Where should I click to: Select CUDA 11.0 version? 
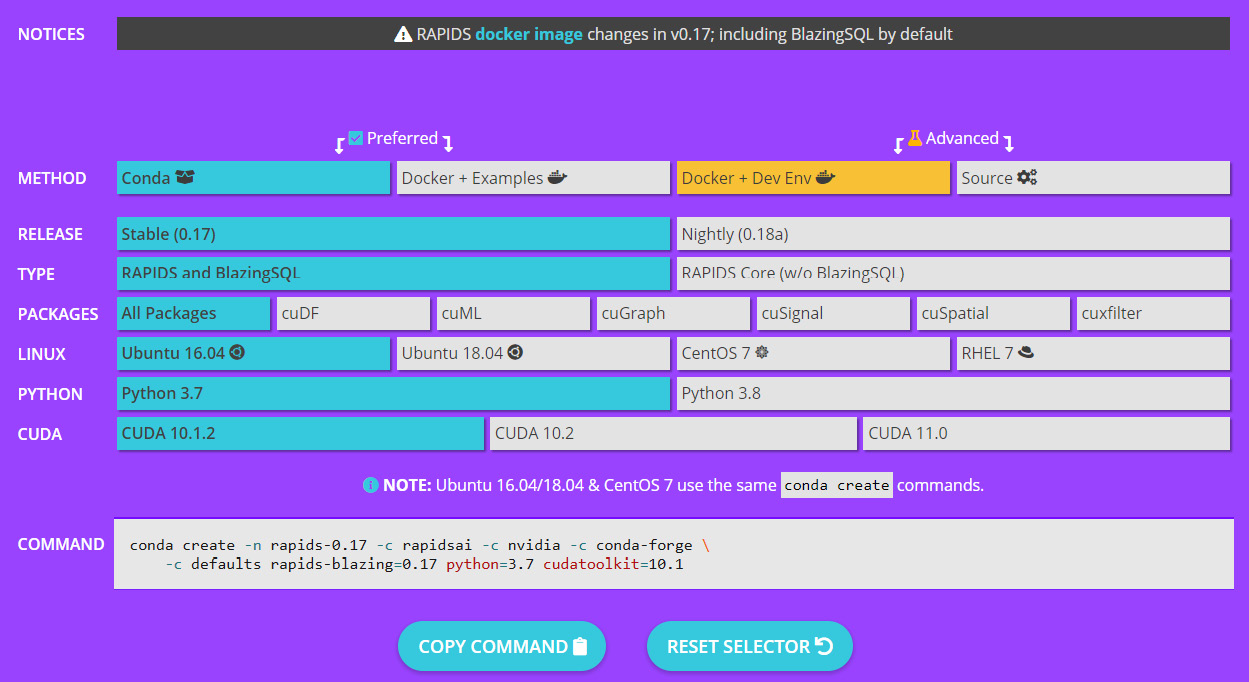coord(1046,434)
